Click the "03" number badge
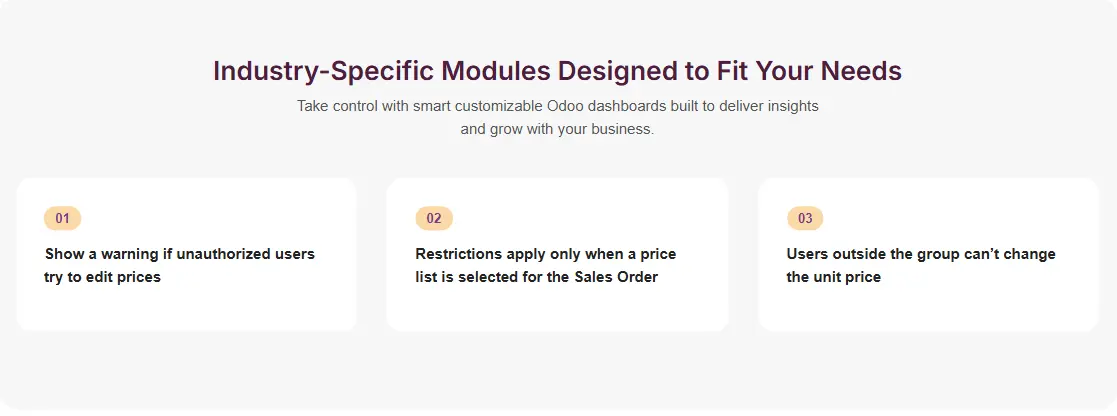 click(805, 218)
